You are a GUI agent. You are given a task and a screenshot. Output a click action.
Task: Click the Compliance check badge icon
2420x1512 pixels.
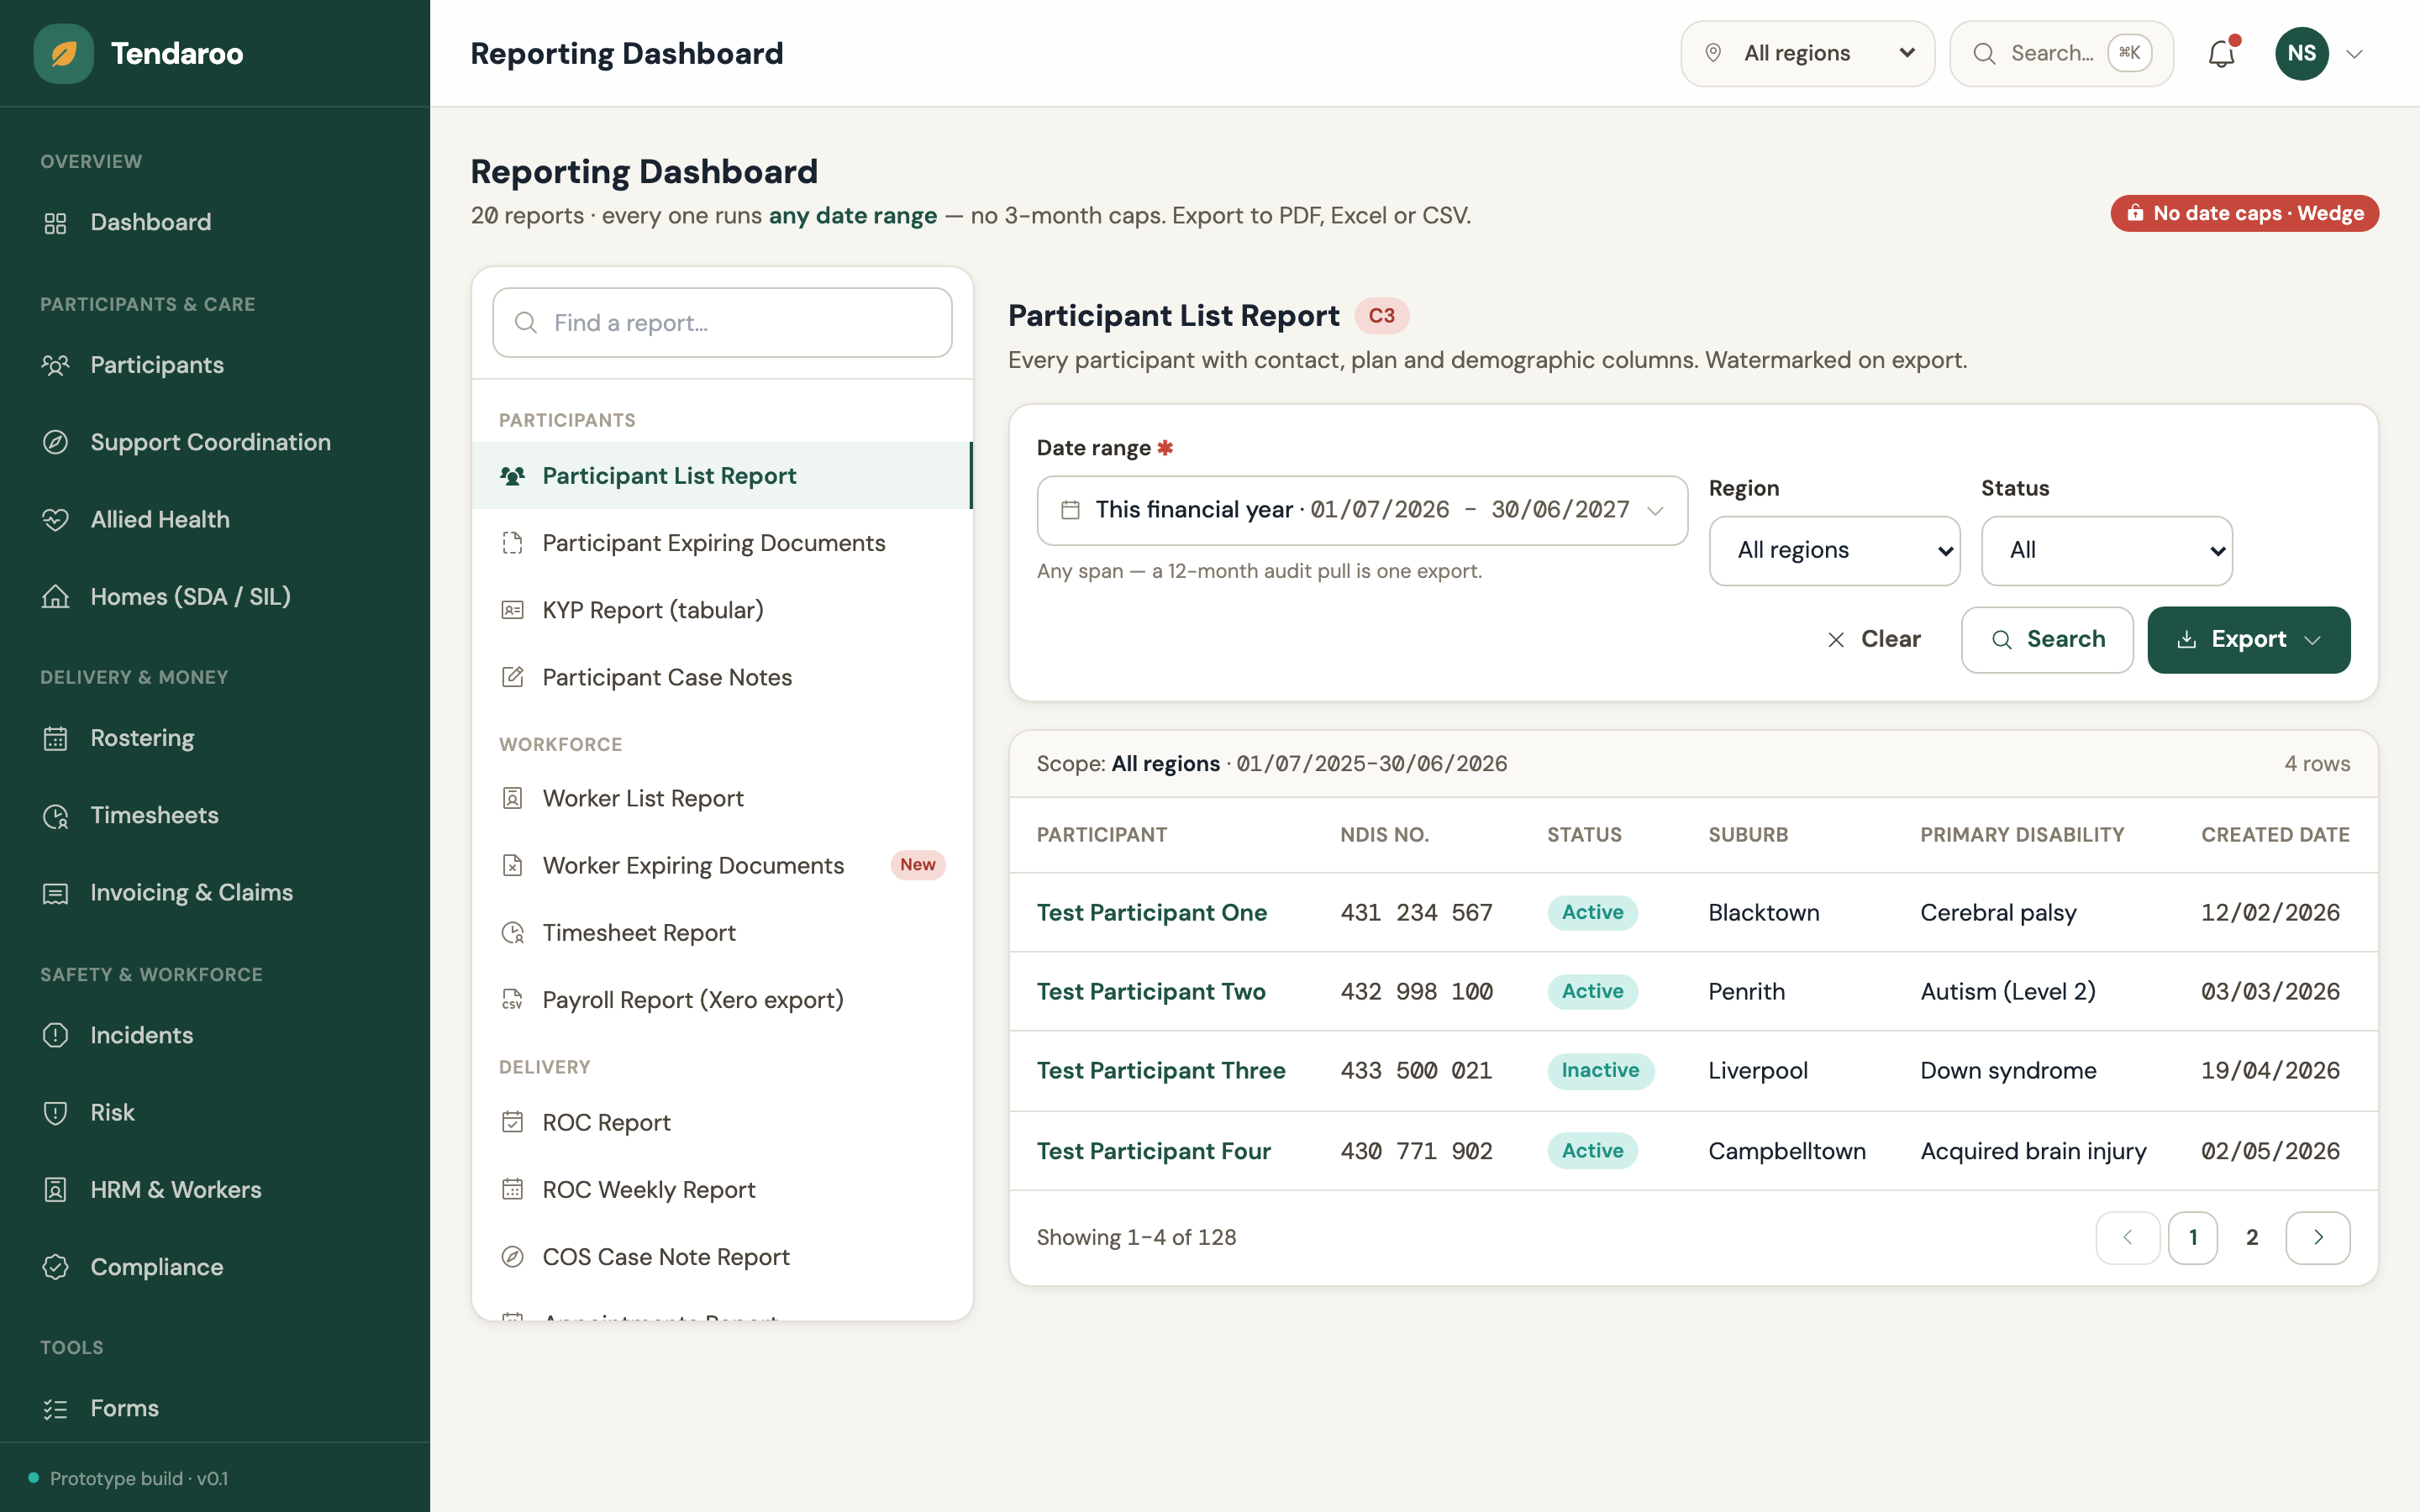[56, 1267]
